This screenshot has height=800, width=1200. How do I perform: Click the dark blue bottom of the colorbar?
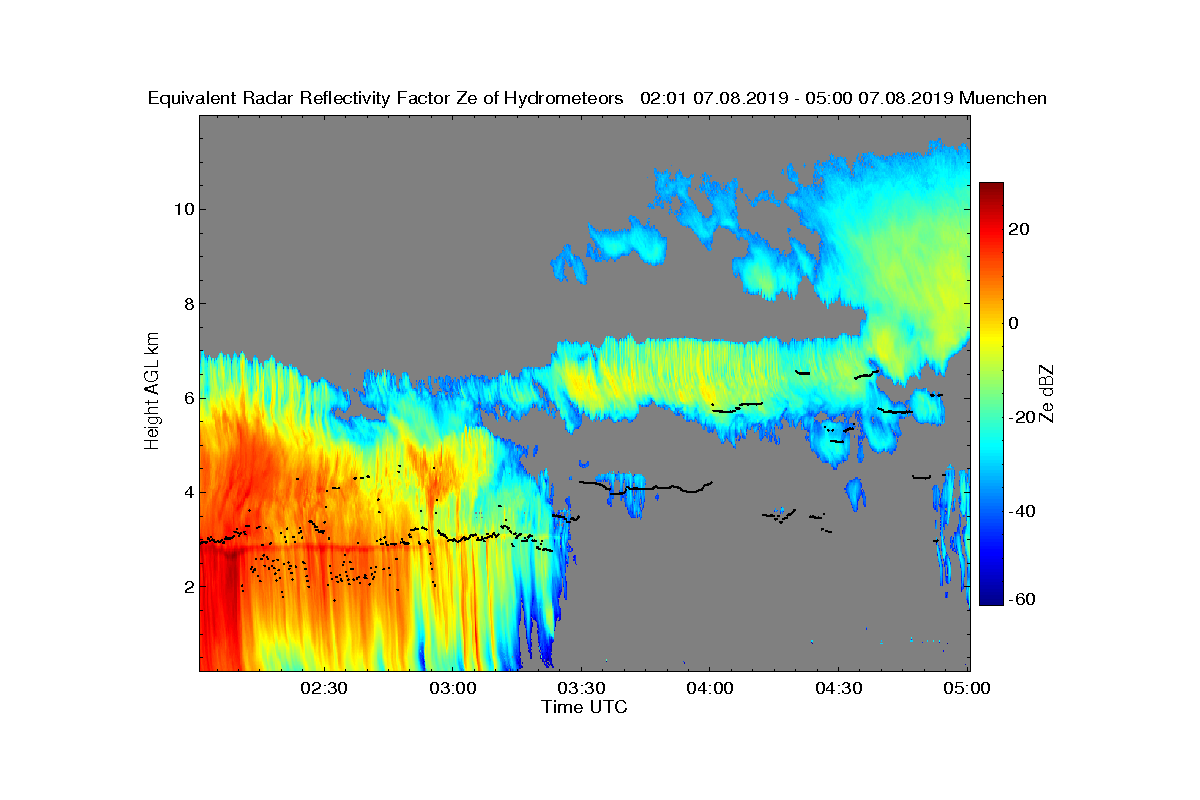tap(991, 599)
